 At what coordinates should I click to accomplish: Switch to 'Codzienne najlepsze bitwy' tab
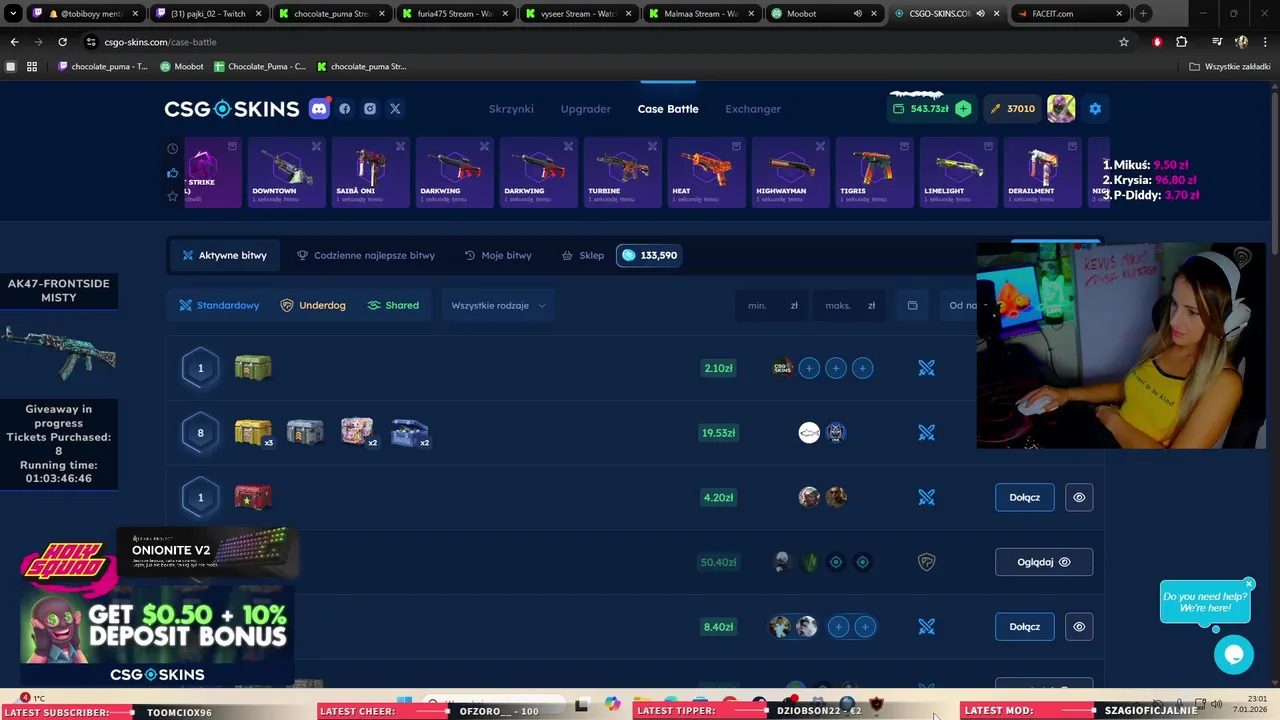(366, 255)
